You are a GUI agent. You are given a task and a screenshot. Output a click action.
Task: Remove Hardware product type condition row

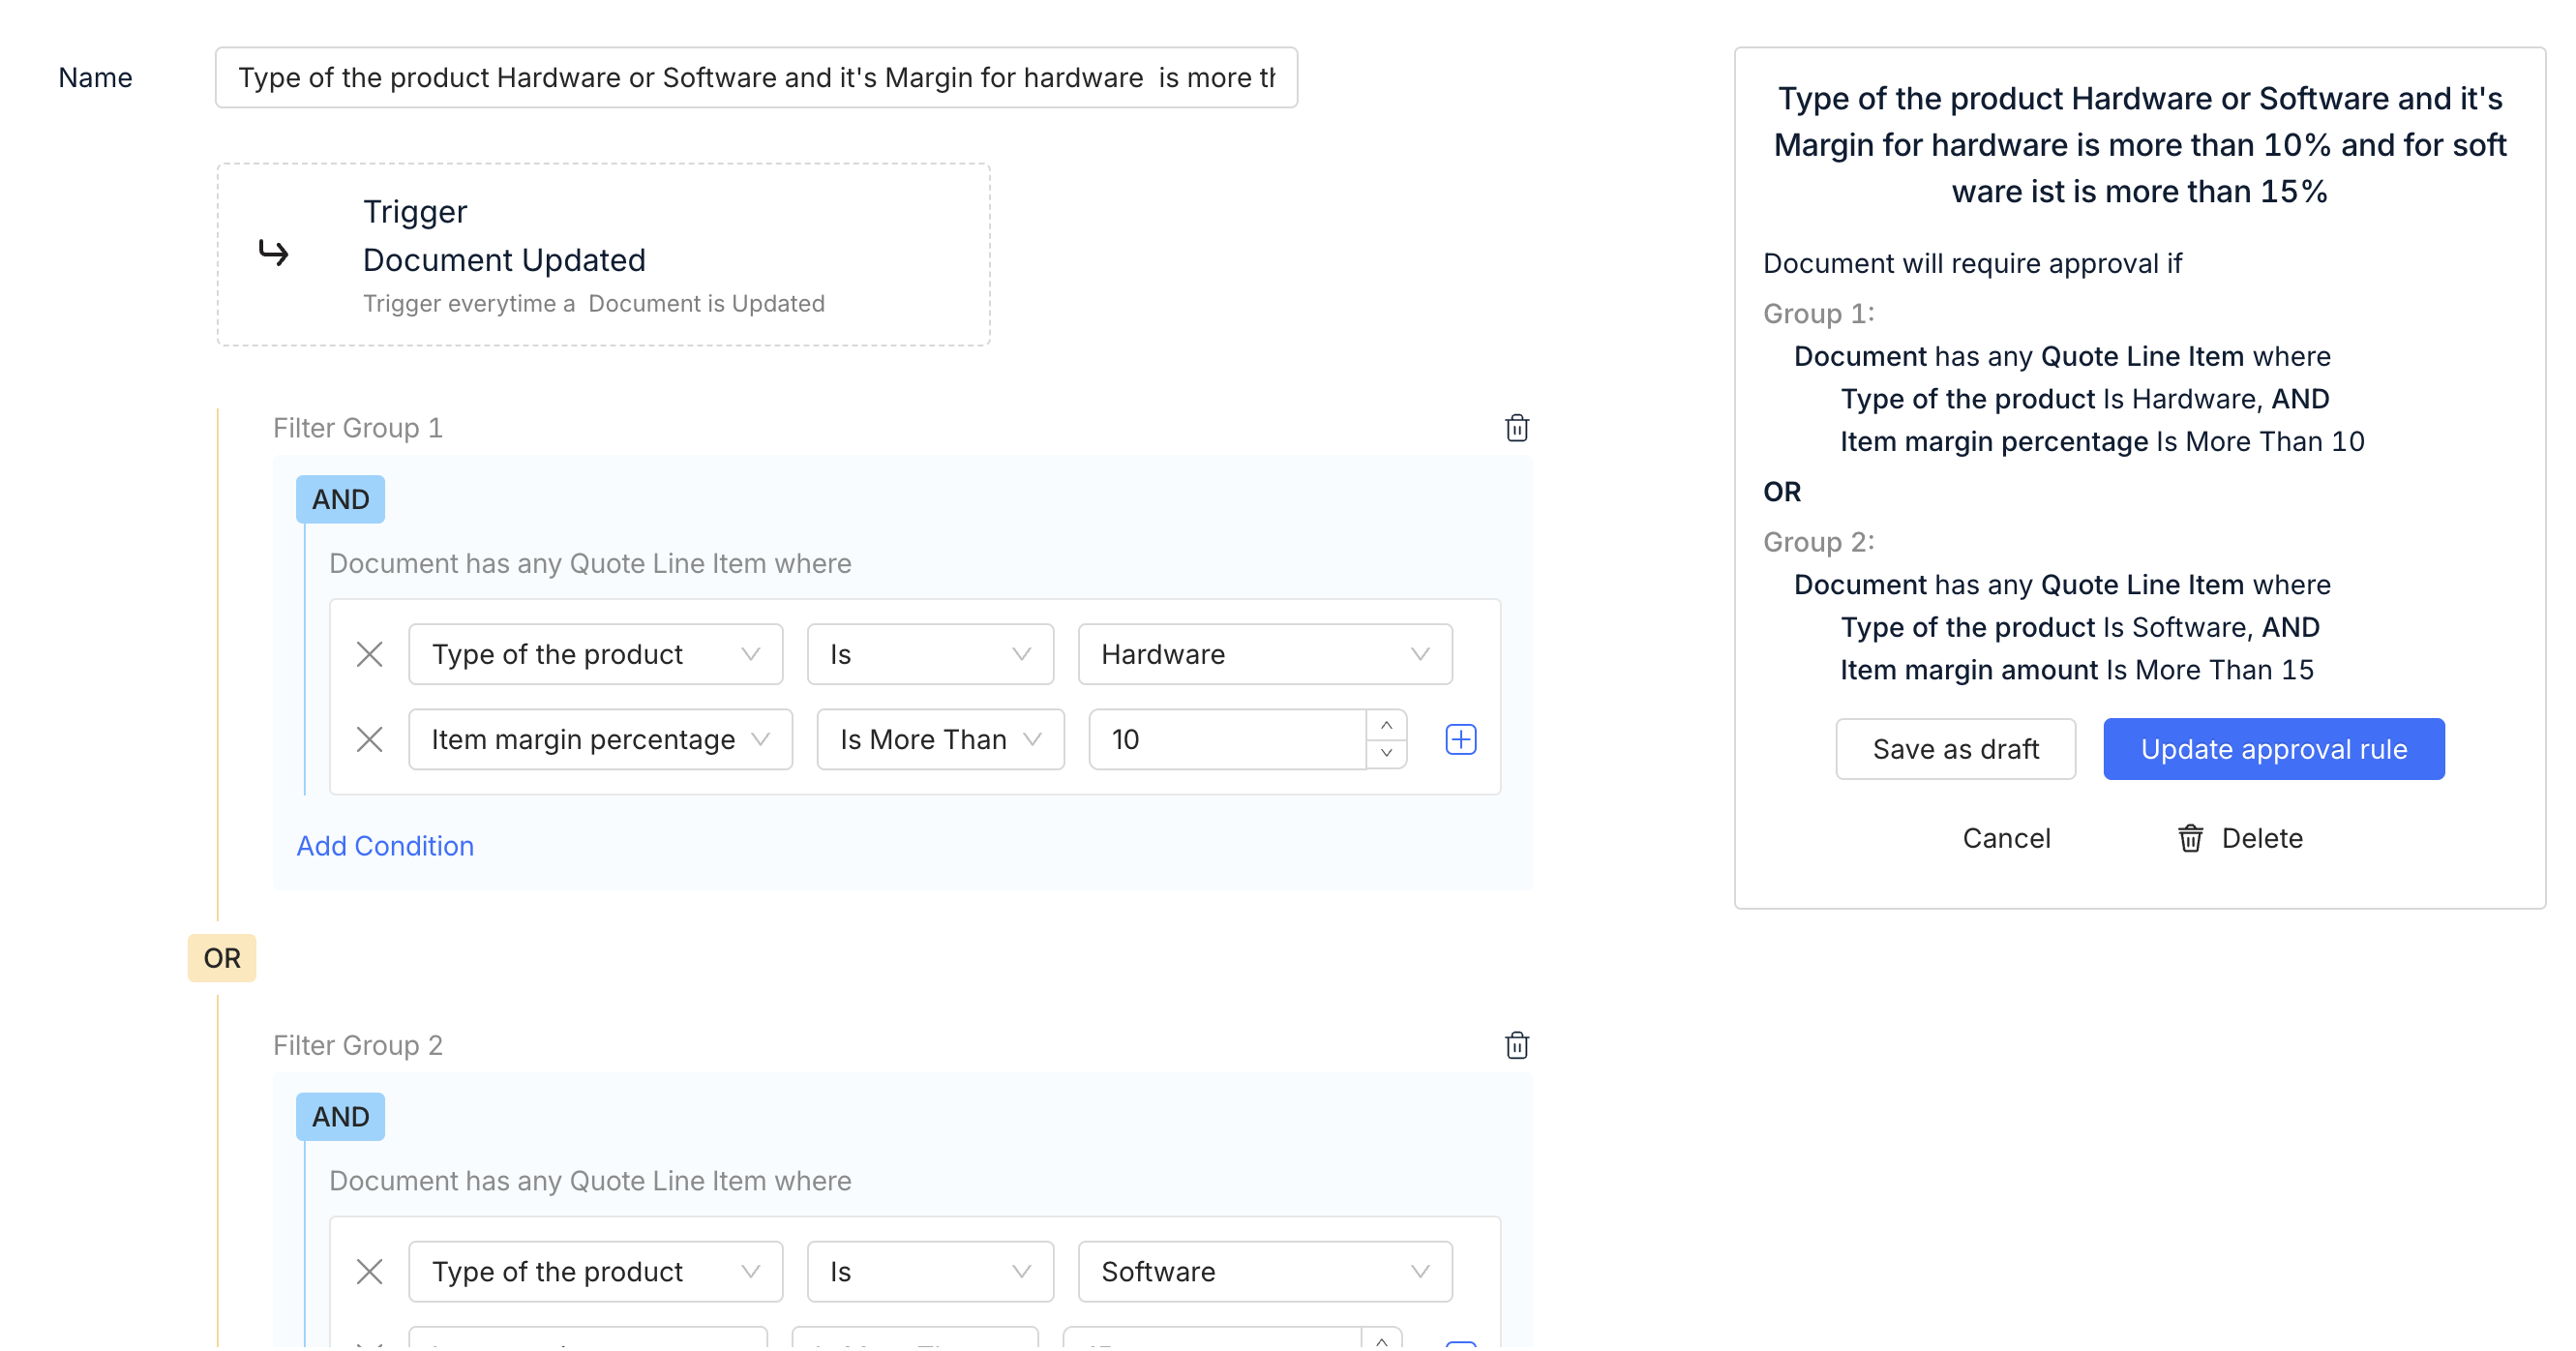point(369,654)
